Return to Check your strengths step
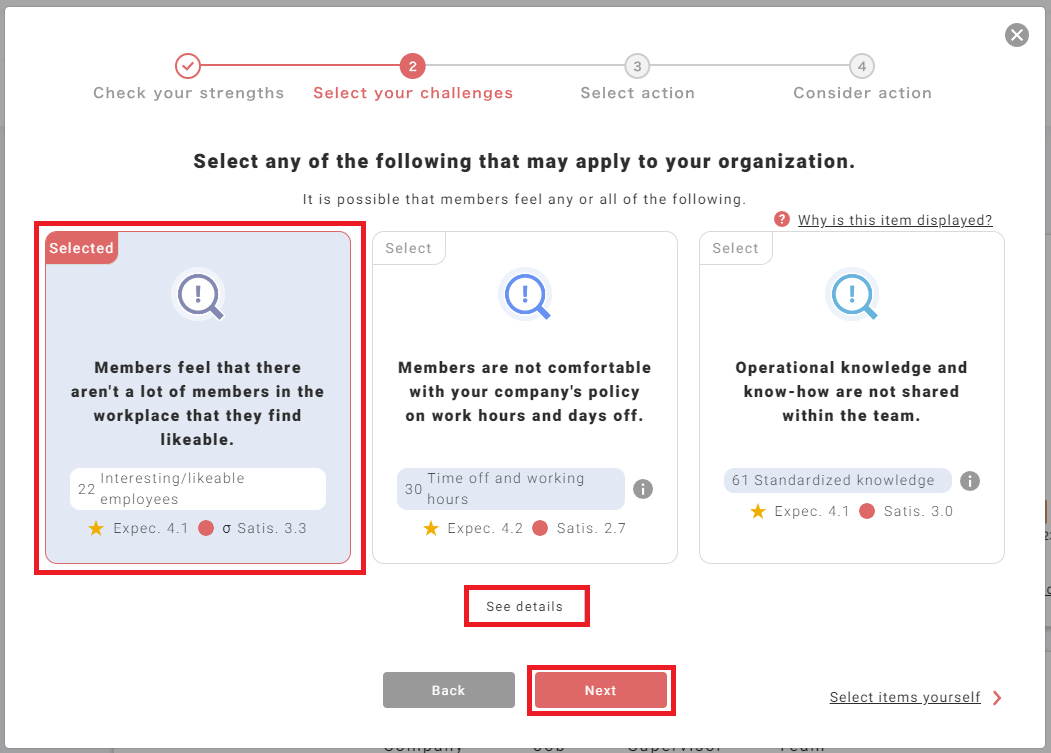The height and width of the screenshot is (753, 1051). click(189, 93)
